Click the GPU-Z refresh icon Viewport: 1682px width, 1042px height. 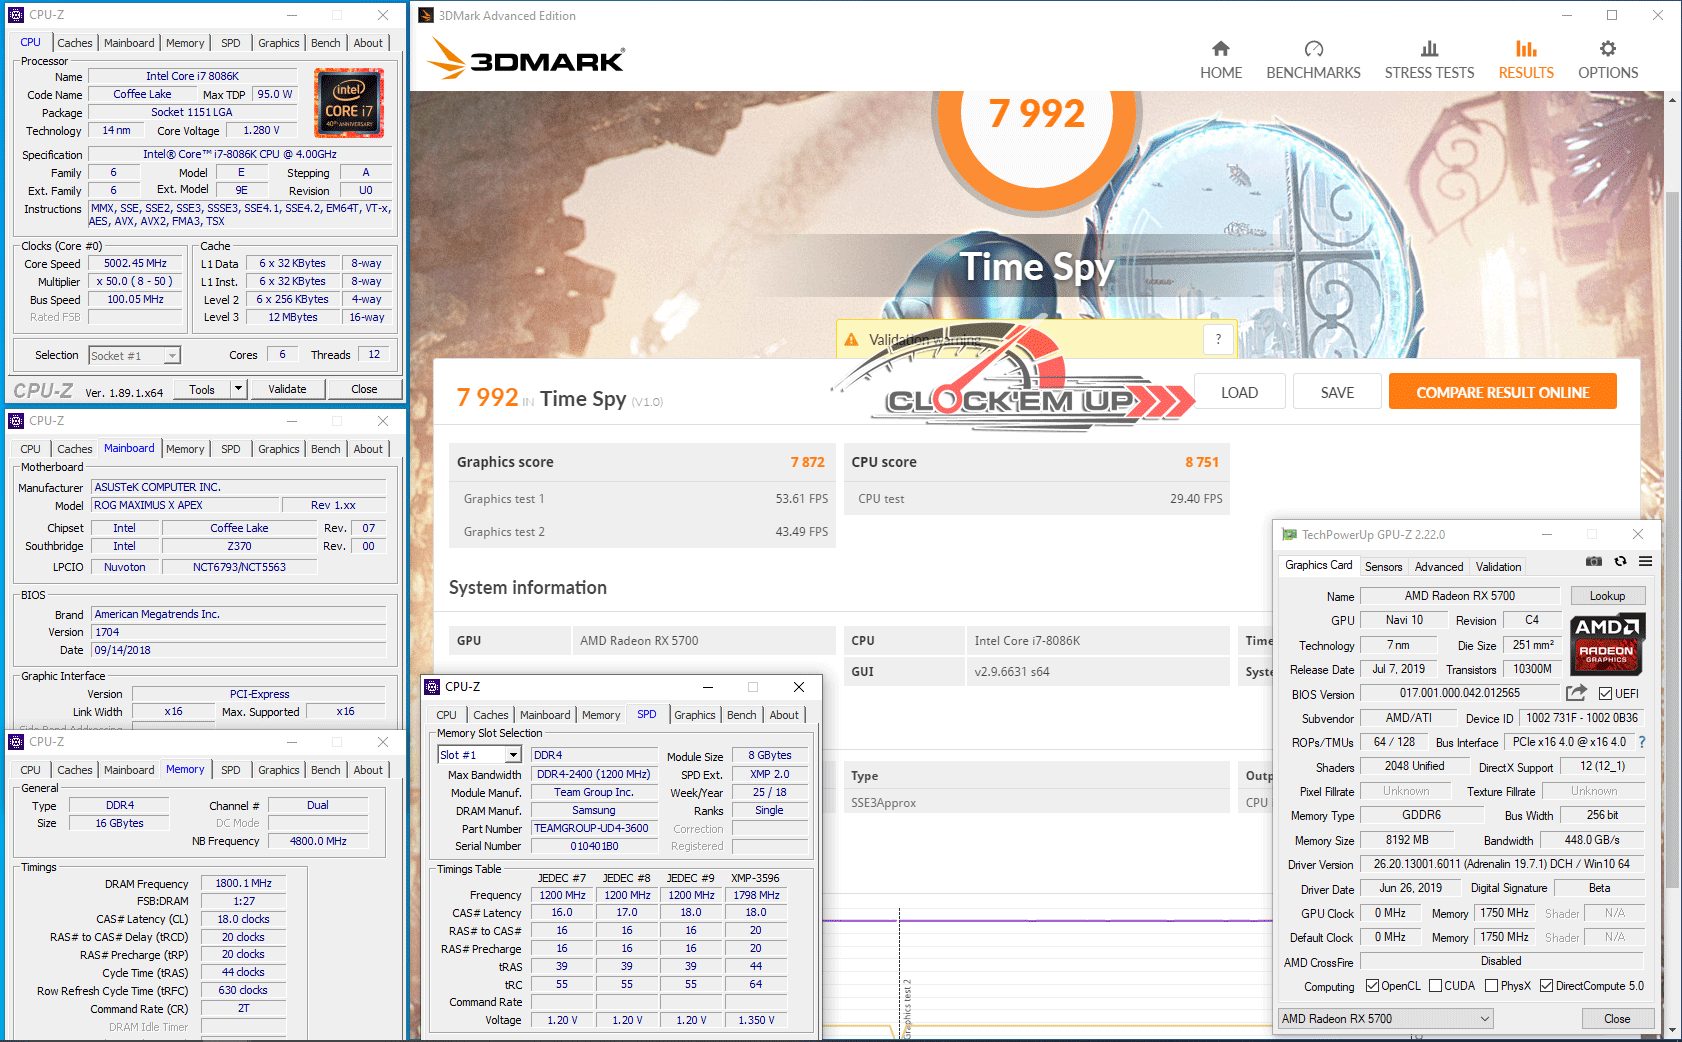(1620, 562)
